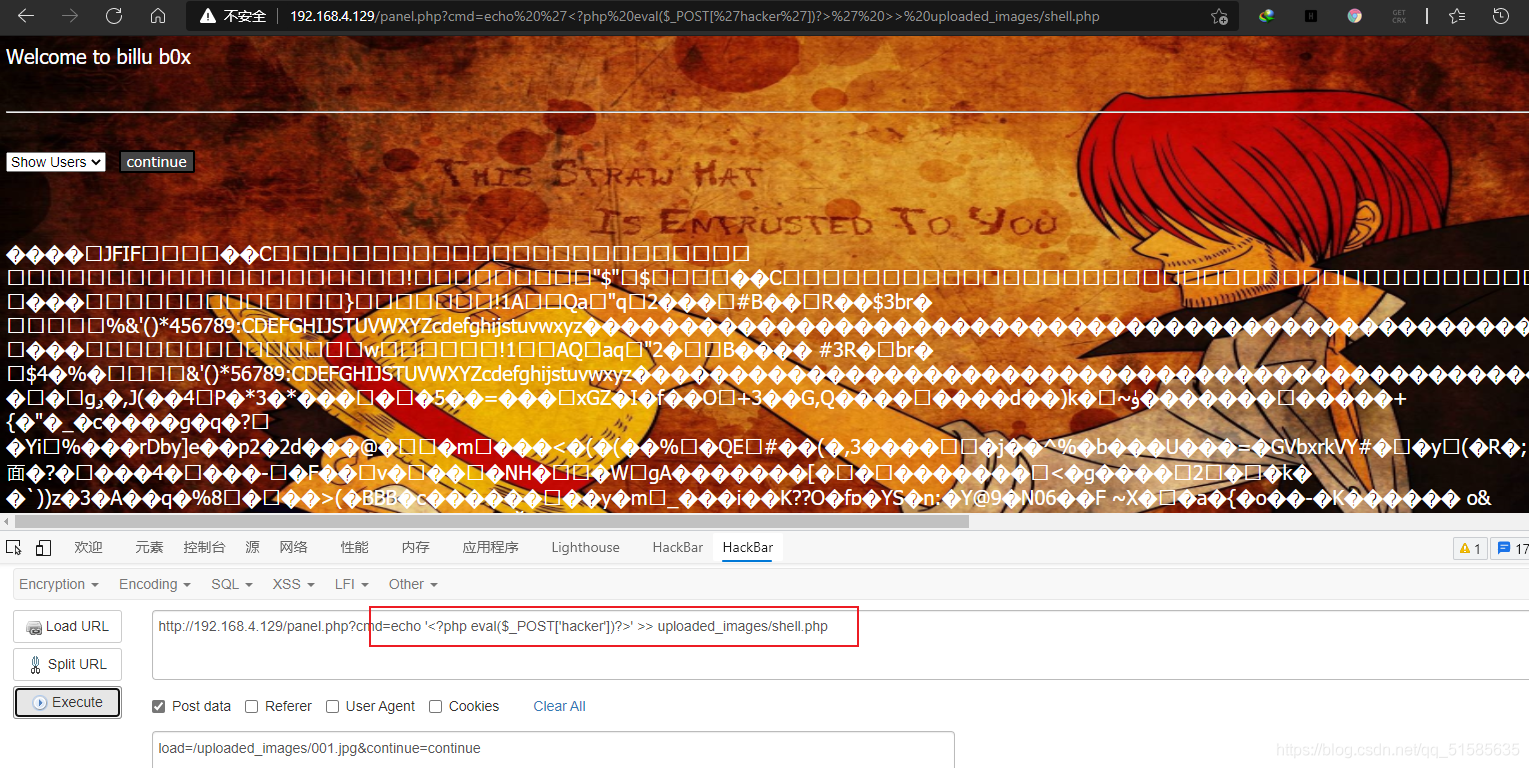Click the Split URL button
This screenshot has width=1529, height=768.
coord(68,664)
